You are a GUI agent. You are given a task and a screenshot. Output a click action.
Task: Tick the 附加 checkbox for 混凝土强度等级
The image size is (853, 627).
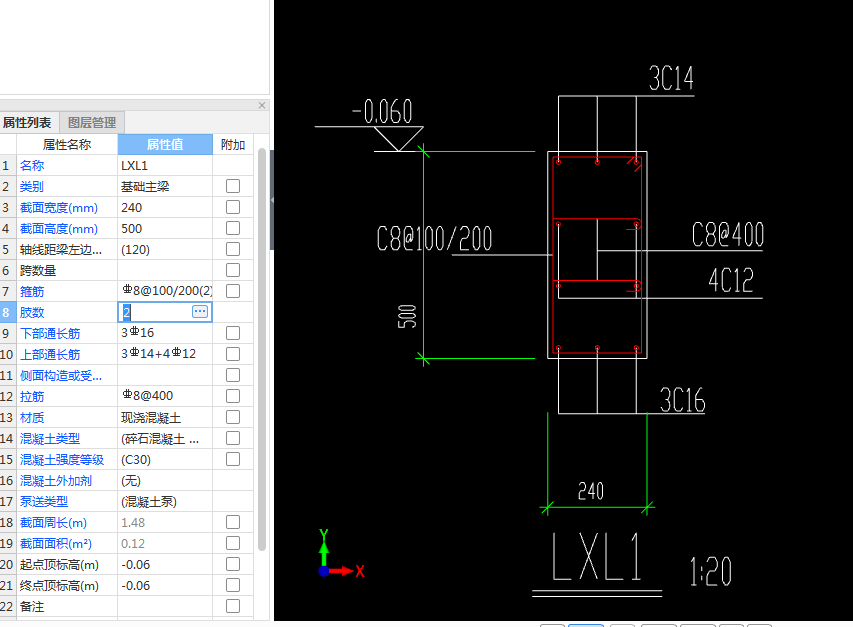pyautogui.click(x=233, y=459)
